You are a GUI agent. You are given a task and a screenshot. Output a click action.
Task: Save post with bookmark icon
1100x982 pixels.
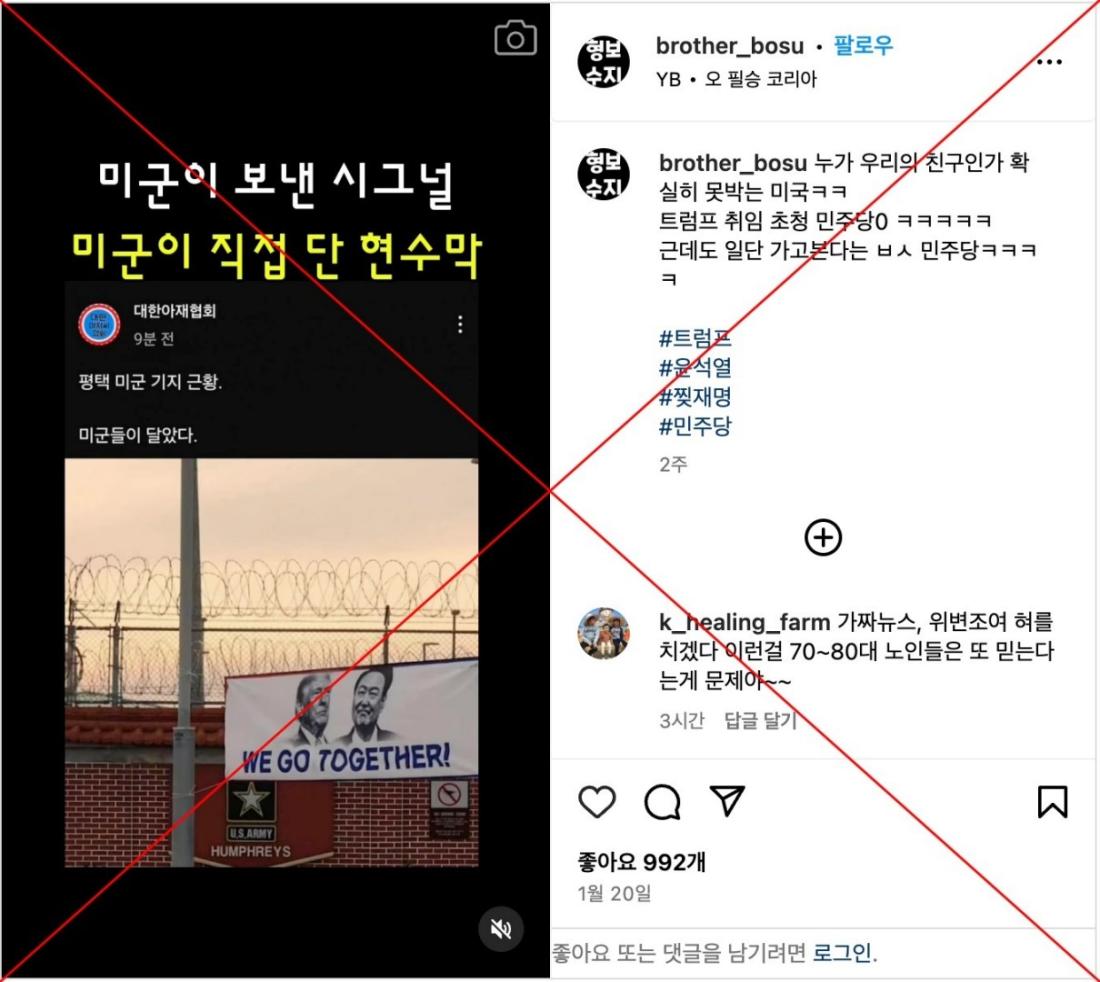pyautogui.click(x=1052, y=802)
